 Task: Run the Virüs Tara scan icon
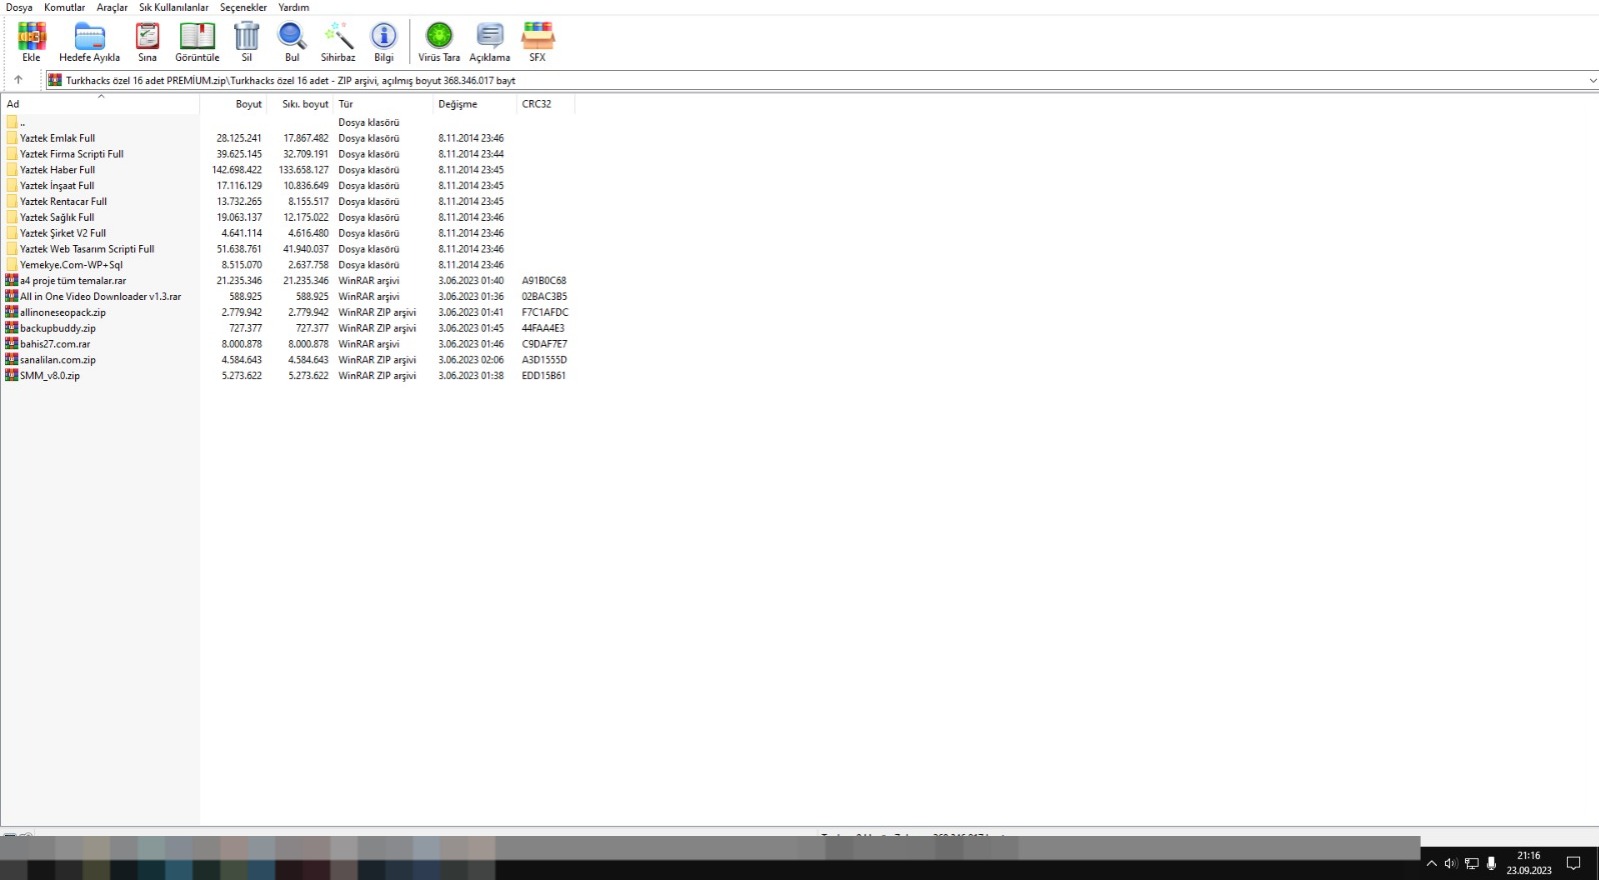click(439, 37)
